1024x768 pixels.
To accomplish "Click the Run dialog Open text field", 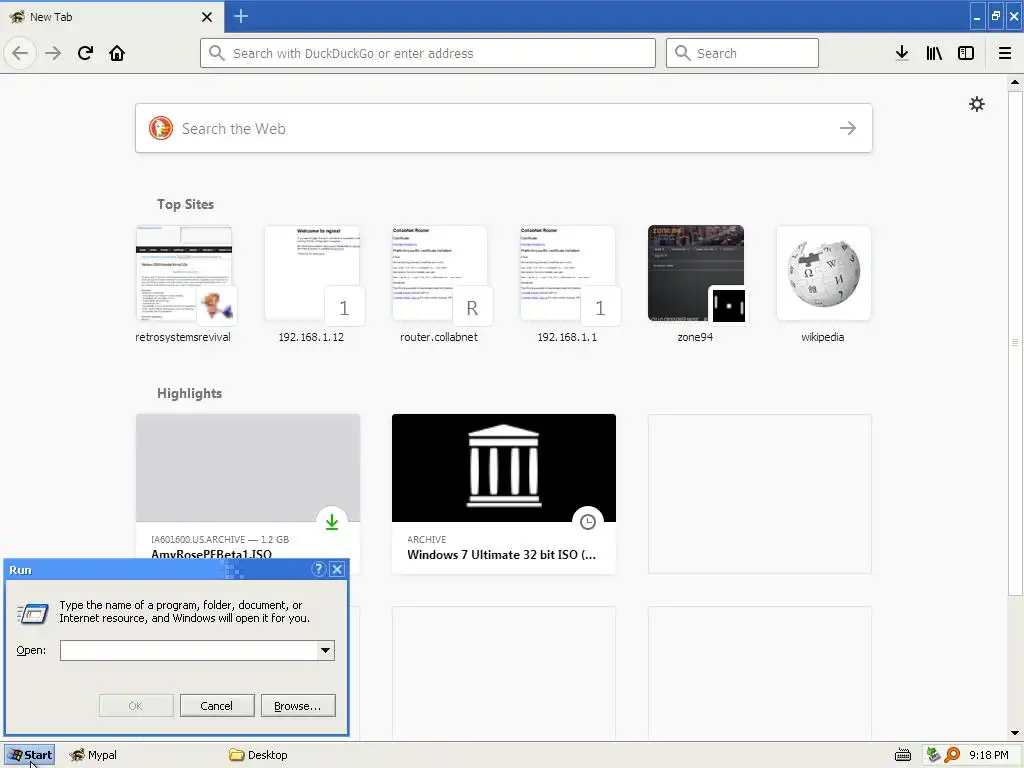I will pyautogui.click(x=189, y=650).
